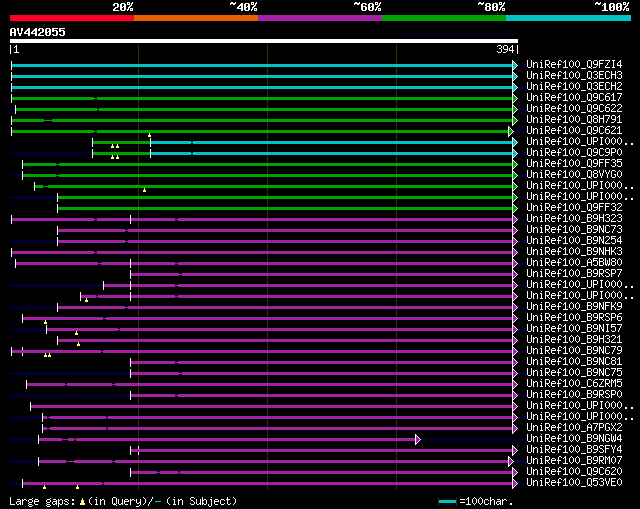The image size is (640, 509).
Task: Select the UniRef100_B9NHK3 label
Action: 574,251
